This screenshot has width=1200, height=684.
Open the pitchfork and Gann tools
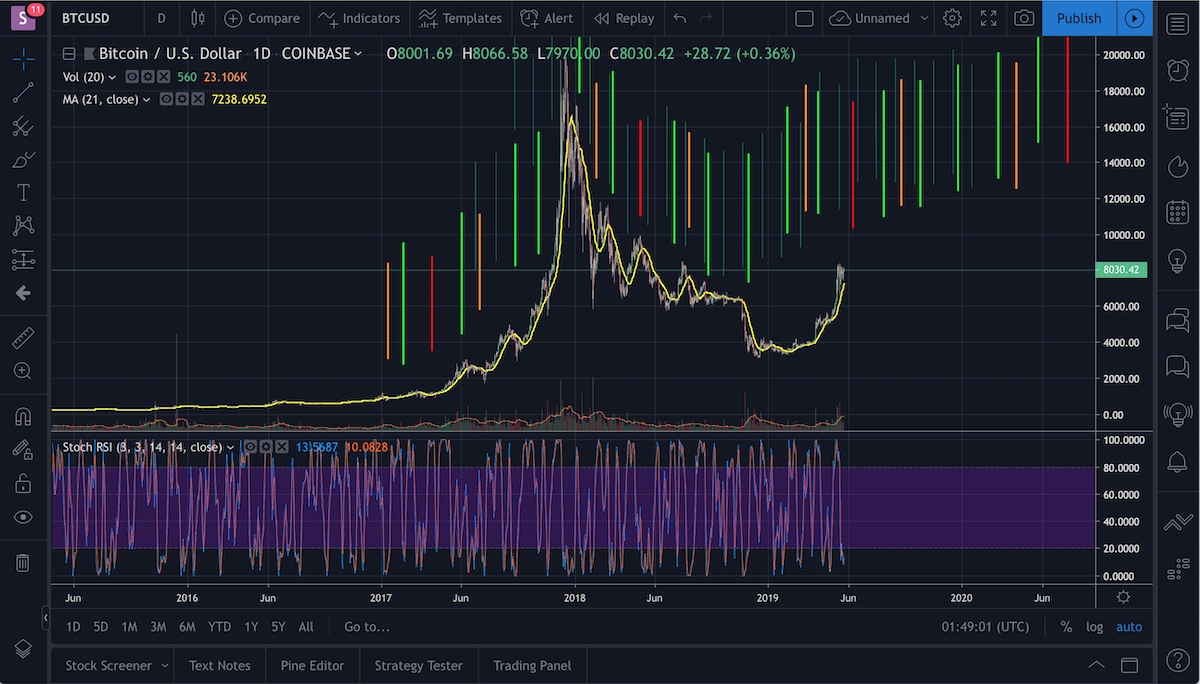tap(23, 126)
